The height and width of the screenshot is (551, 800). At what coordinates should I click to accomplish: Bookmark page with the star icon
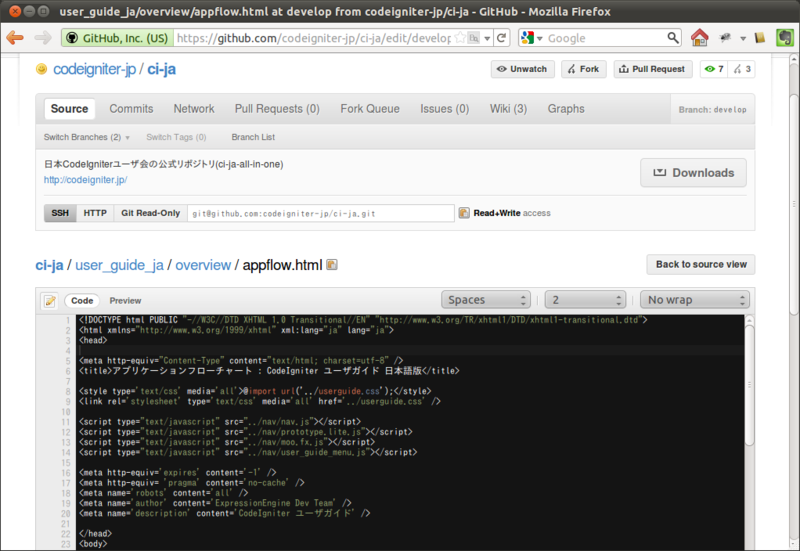[460, 38]
